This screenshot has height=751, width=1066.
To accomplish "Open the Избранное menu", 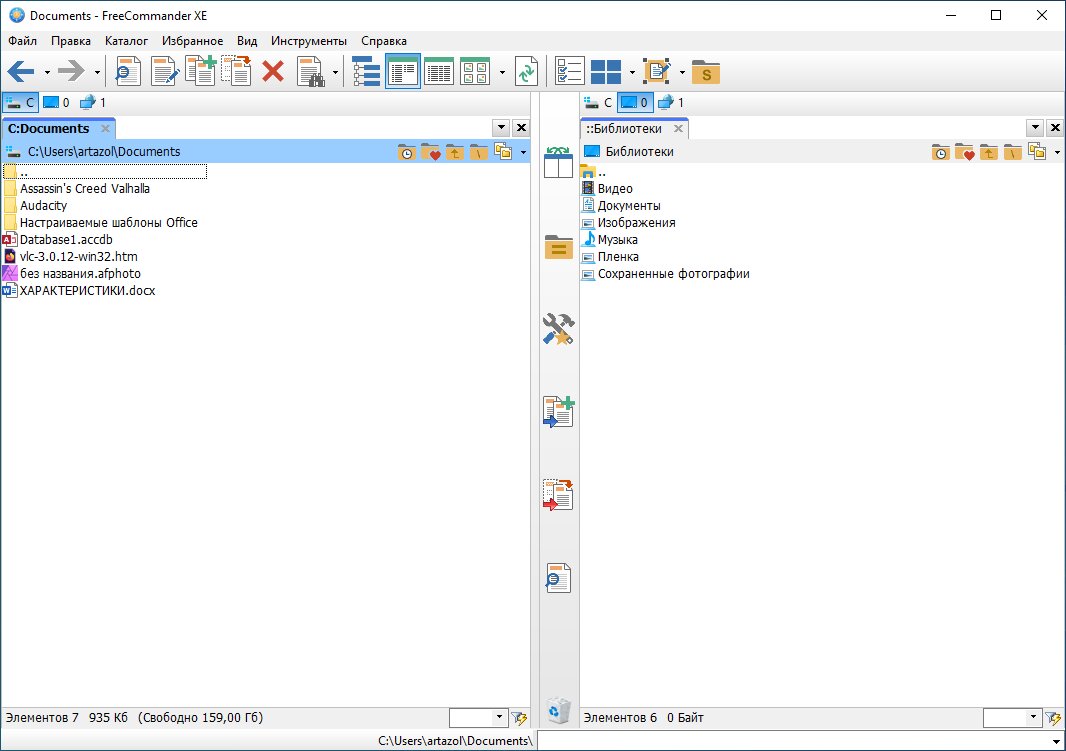I will [192, 41].
